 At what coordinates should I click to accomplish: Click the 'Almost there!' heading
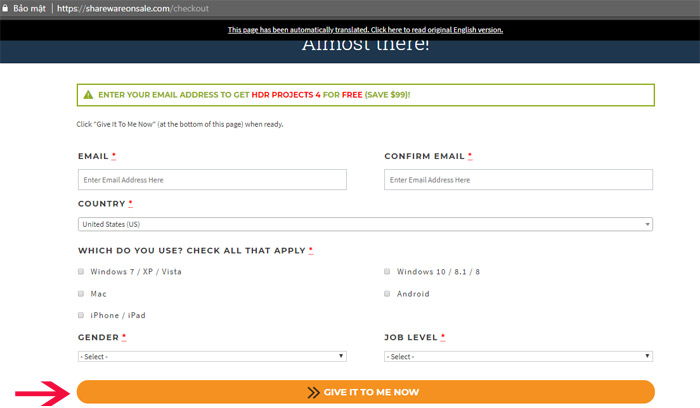366,46
